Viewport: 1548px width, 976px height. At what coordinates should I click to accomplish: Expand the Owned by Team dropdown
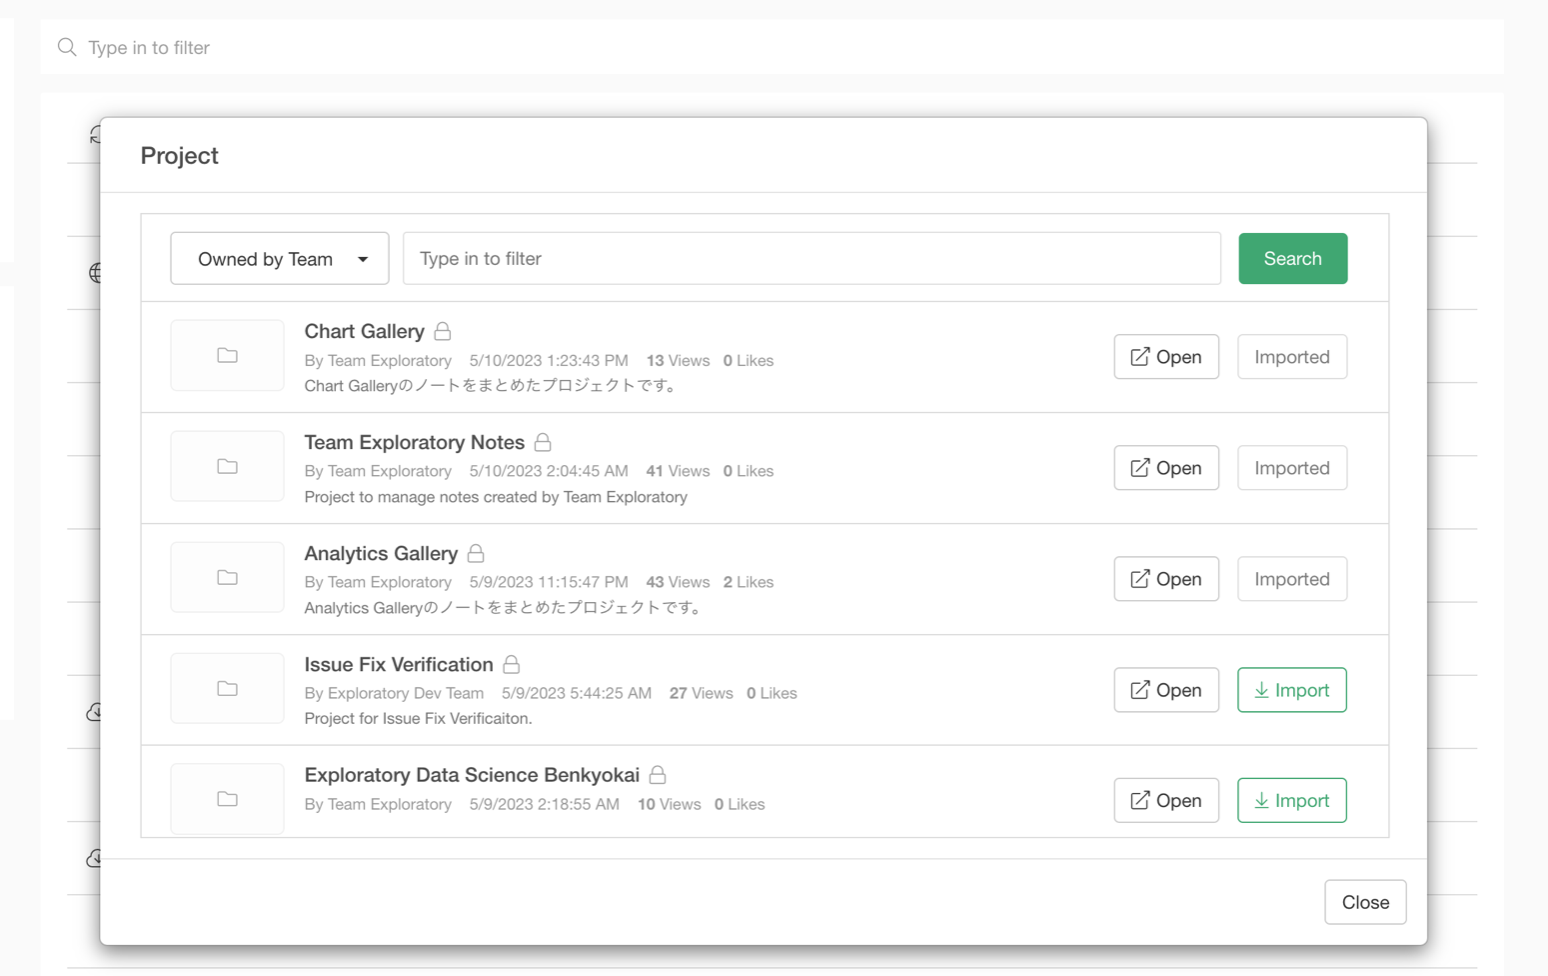279,259
